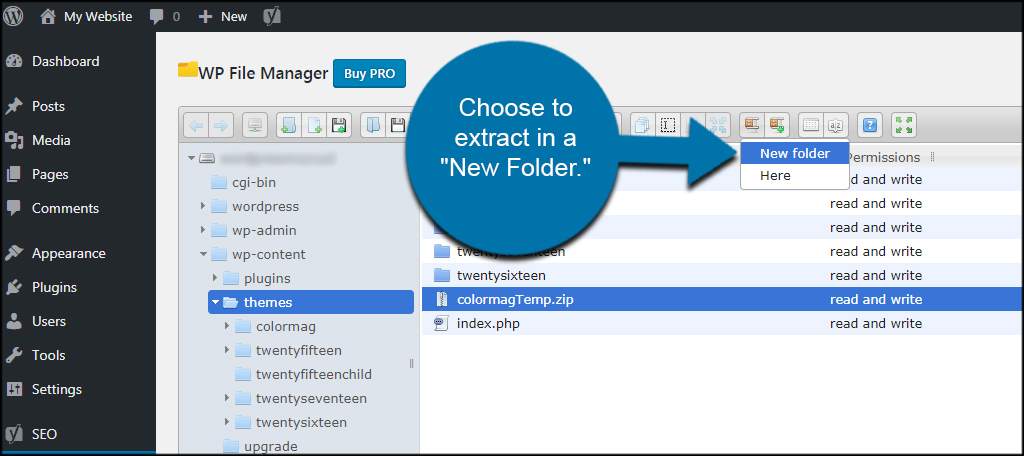Click the Forward arrow in file manager toolbar
This screenshot has width=1024, height=456.
[221, 125]
